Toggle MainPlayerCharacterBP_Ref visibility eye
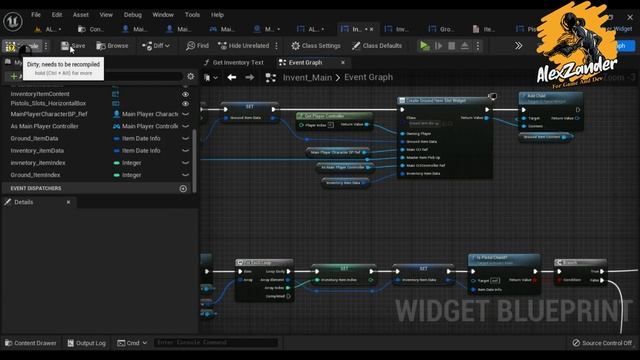Image resolution: width=640 pixels, height=360 pixels. click(185, 114)
